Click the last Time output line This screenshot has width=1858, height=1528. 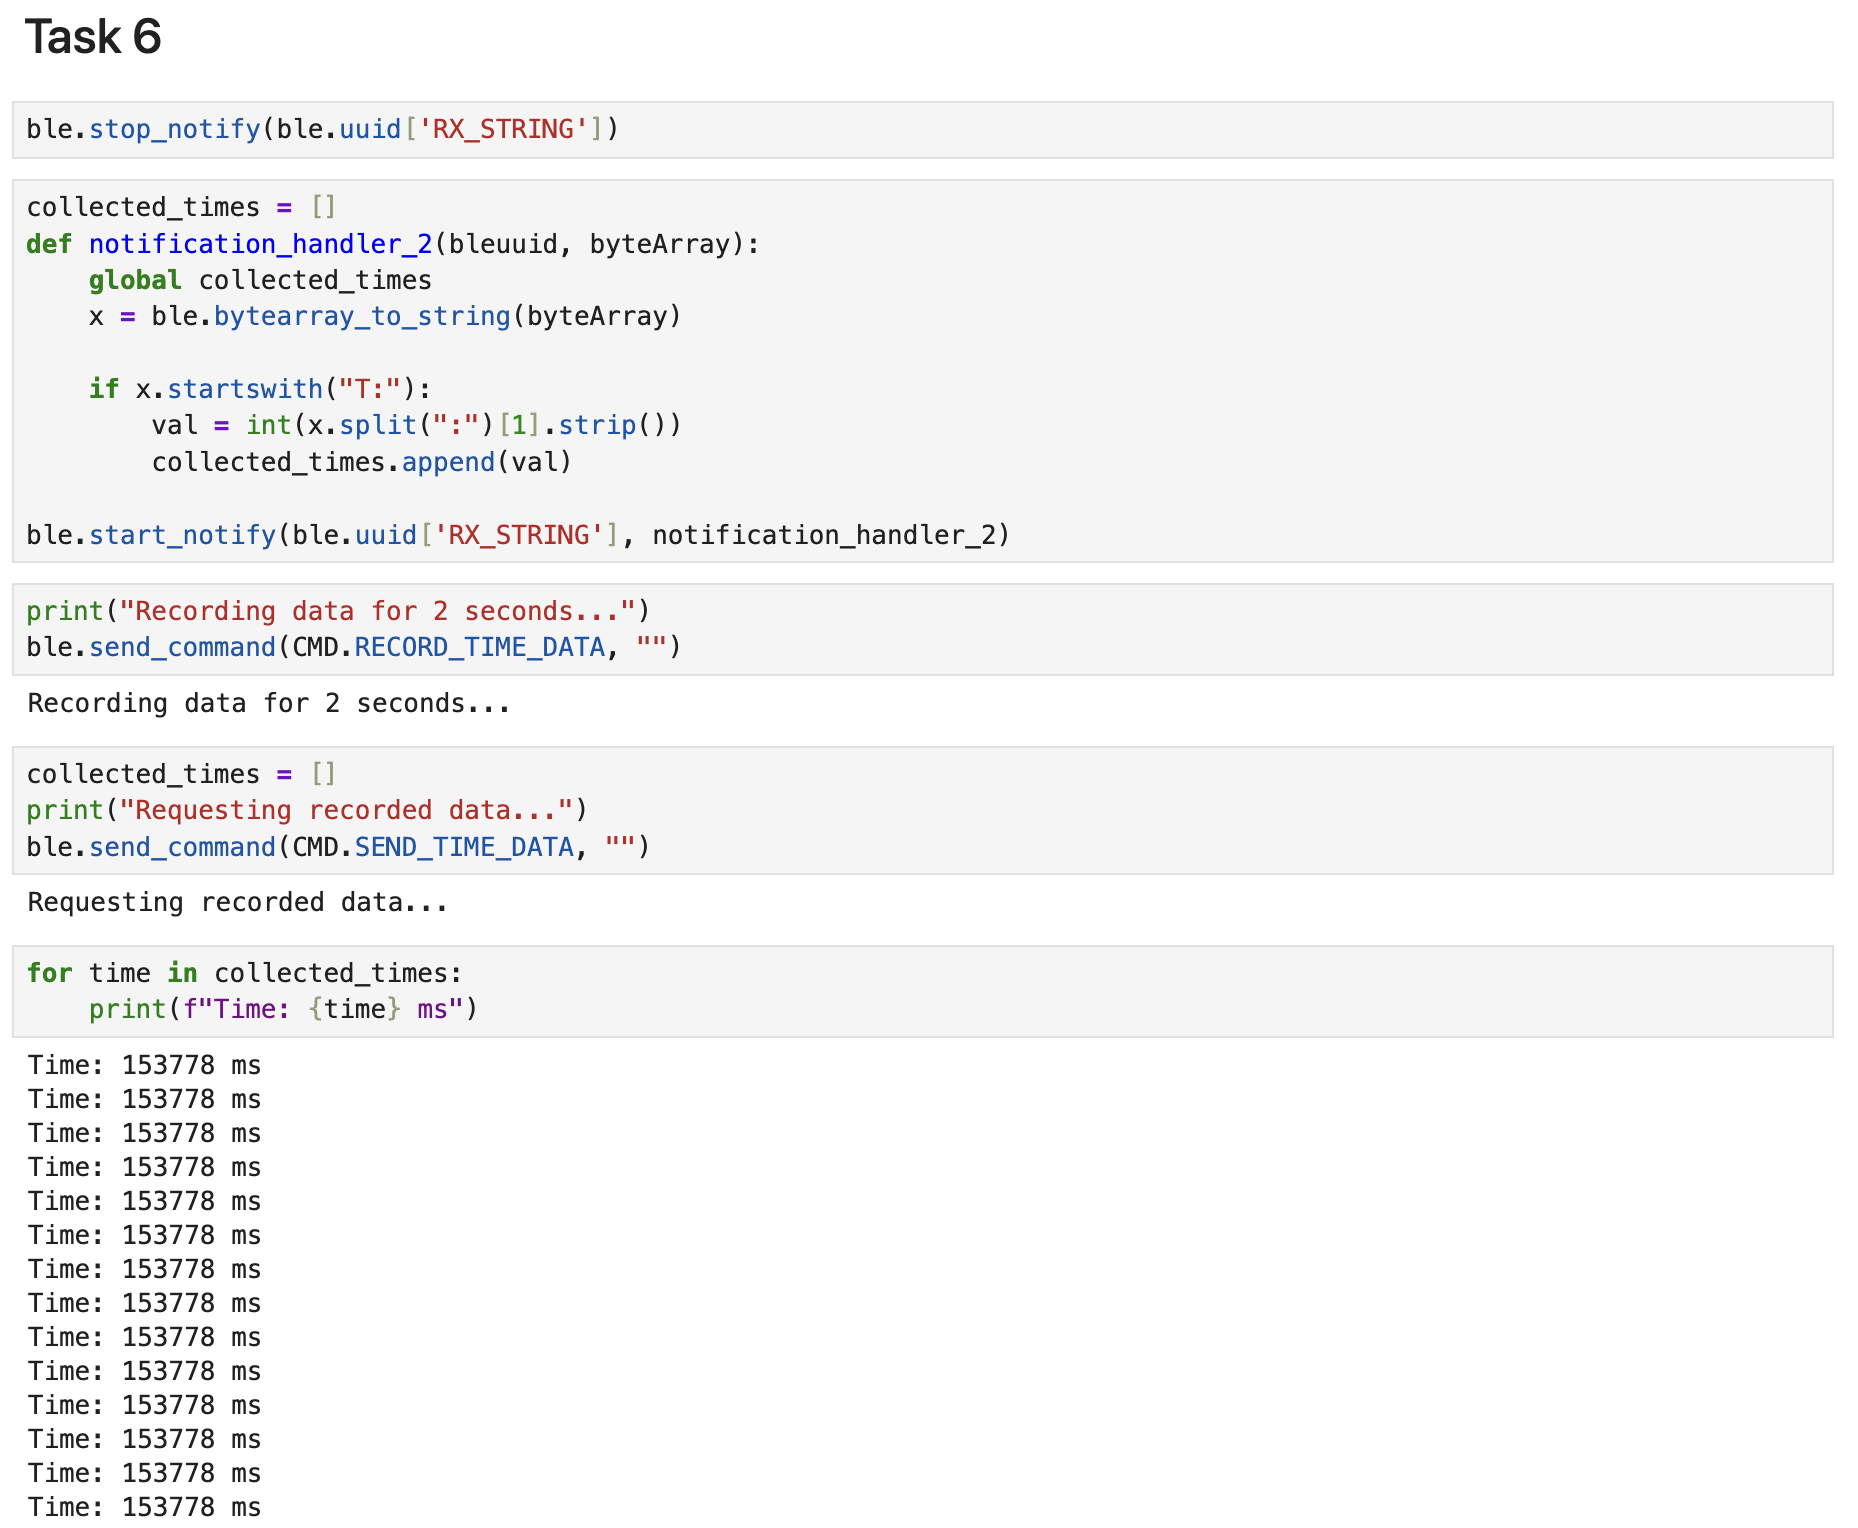[144, 1507]
